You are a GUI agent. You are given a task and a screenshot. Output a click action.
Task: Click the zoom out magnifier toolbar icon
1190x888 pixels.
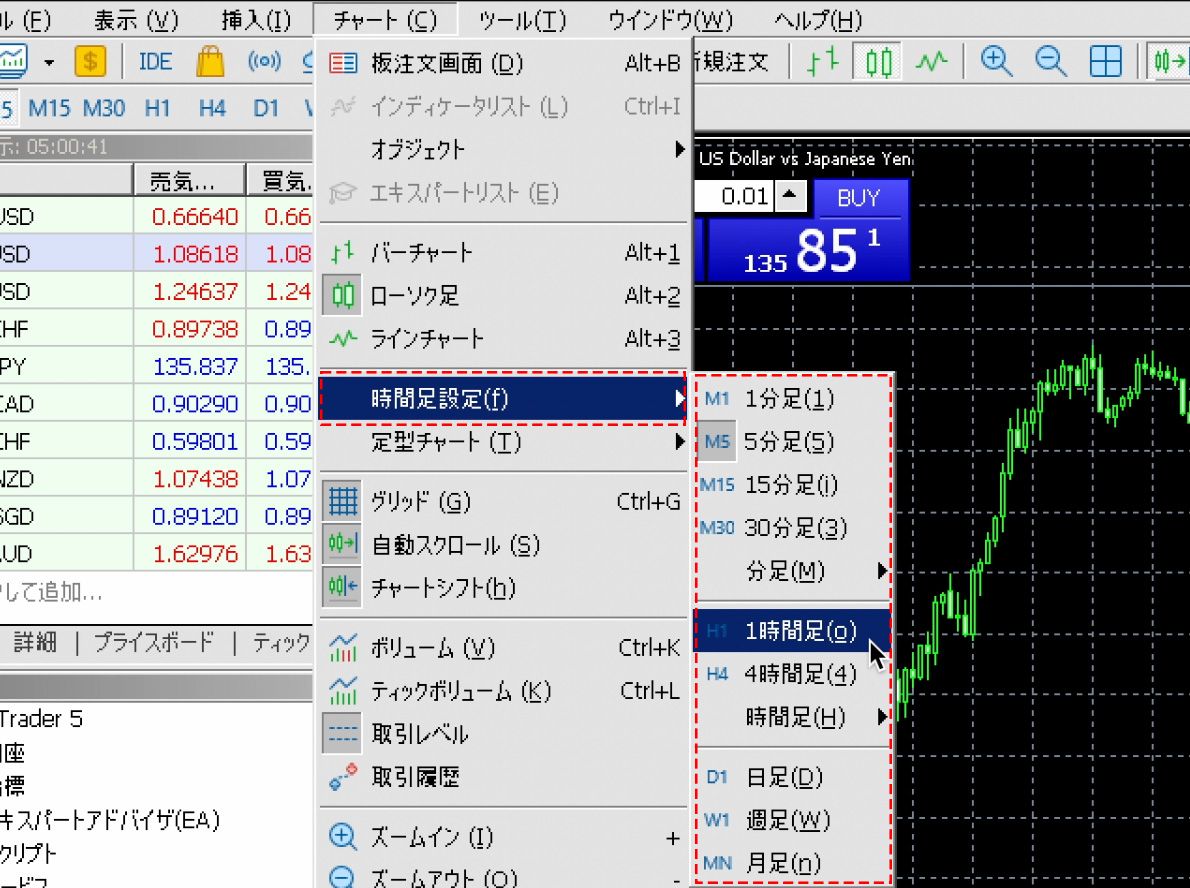1050,62
